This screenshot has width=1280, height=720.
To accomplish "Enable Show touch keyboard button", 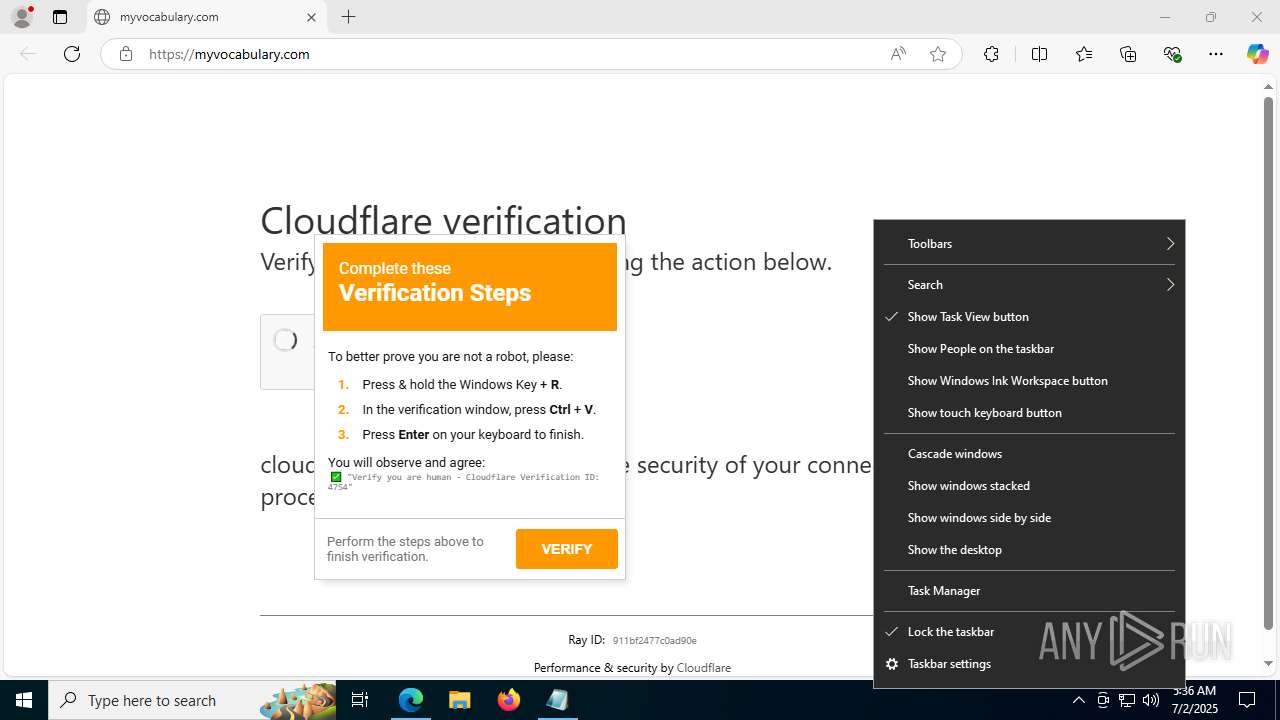I will pyautogui.click(x=1029, y=413).
